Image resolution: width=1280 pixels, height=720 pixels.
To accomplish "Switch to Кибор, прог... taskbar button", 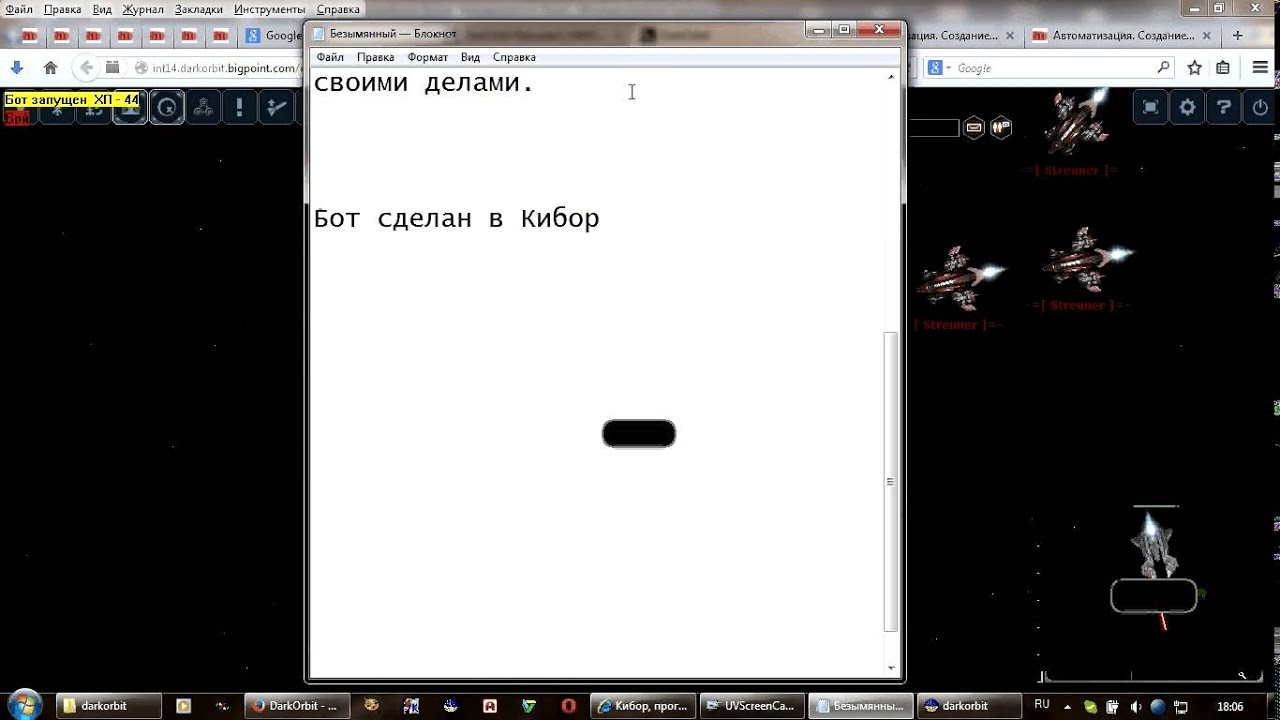I will [x=643, y=706].
